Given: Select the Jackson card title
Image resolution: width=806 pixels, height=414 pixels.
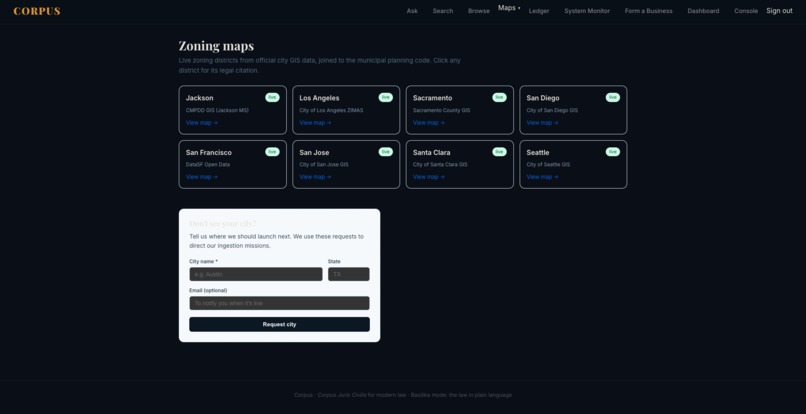Looking at the screenshot, I should pyautogui.click(x=199, y=98).
